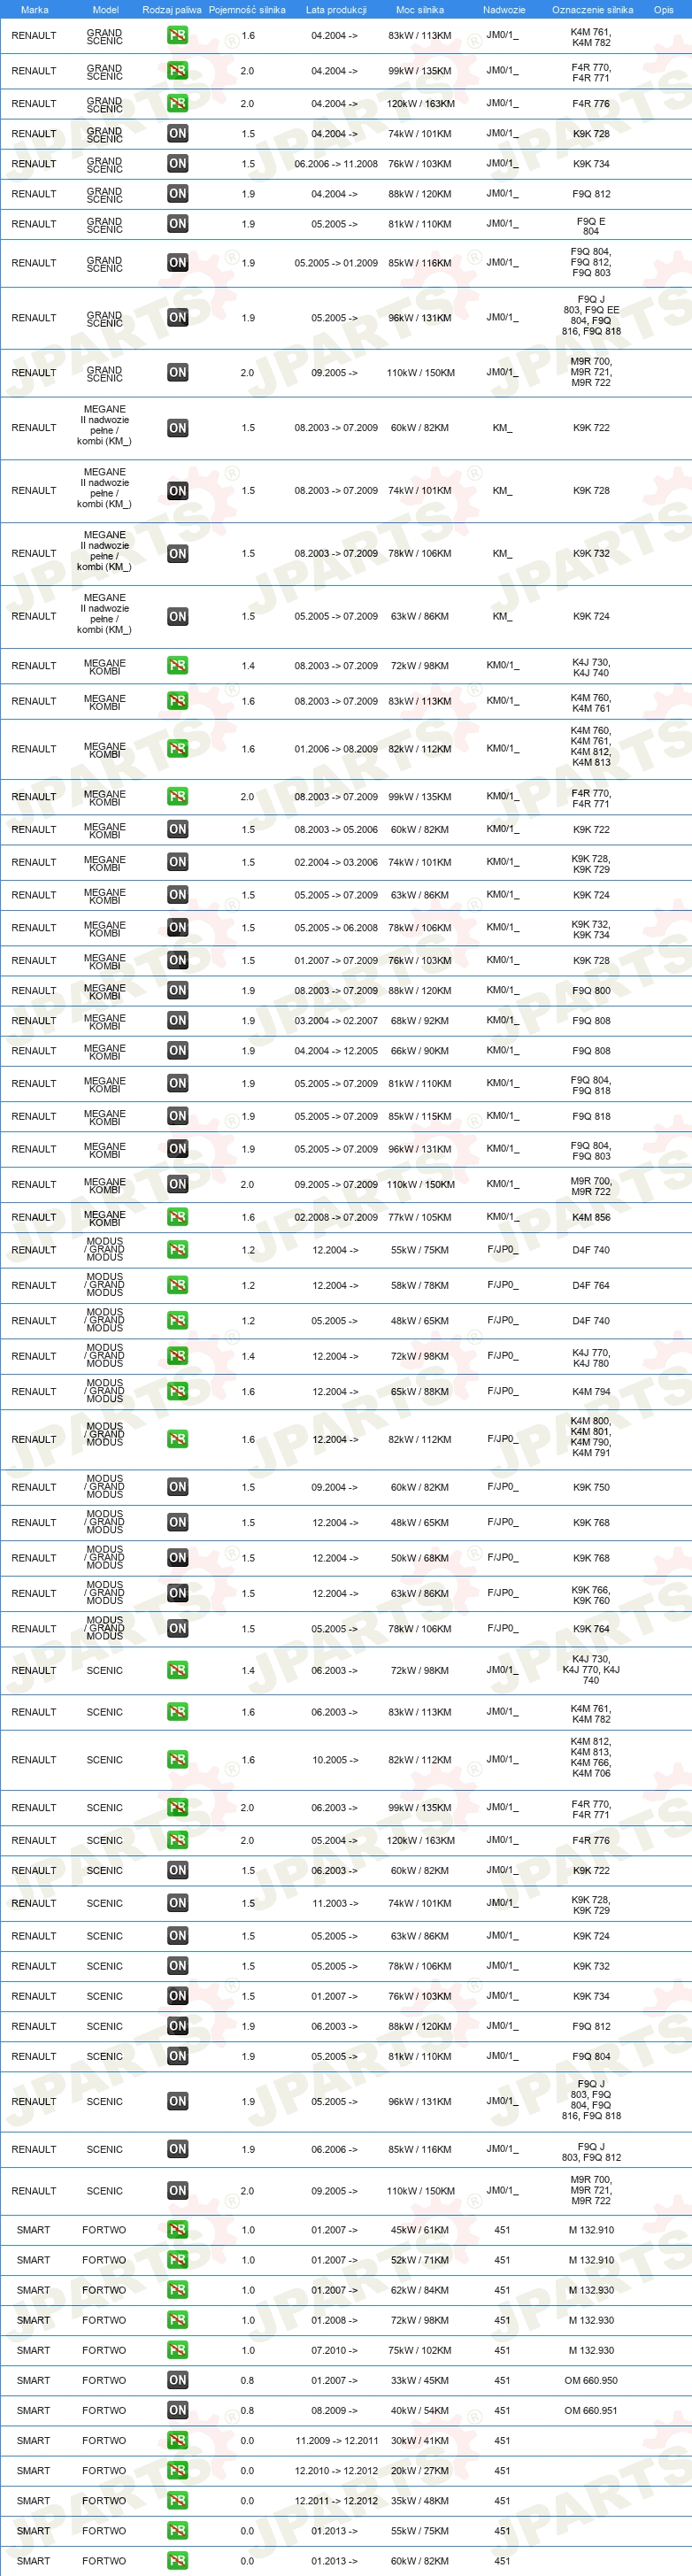Click the petrol icon for Smart Fortwo 75kW/102KM

[177, 2350]
